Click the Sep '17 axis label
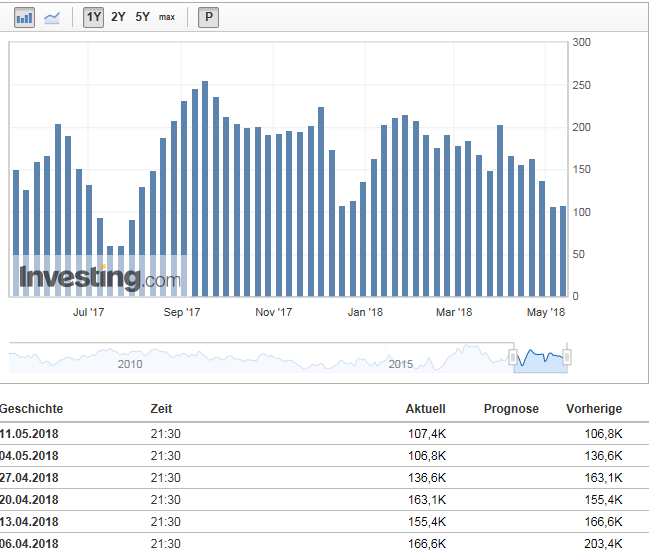Image resolution: width=650 pixels, height=556 pixels. click(182, 312)
